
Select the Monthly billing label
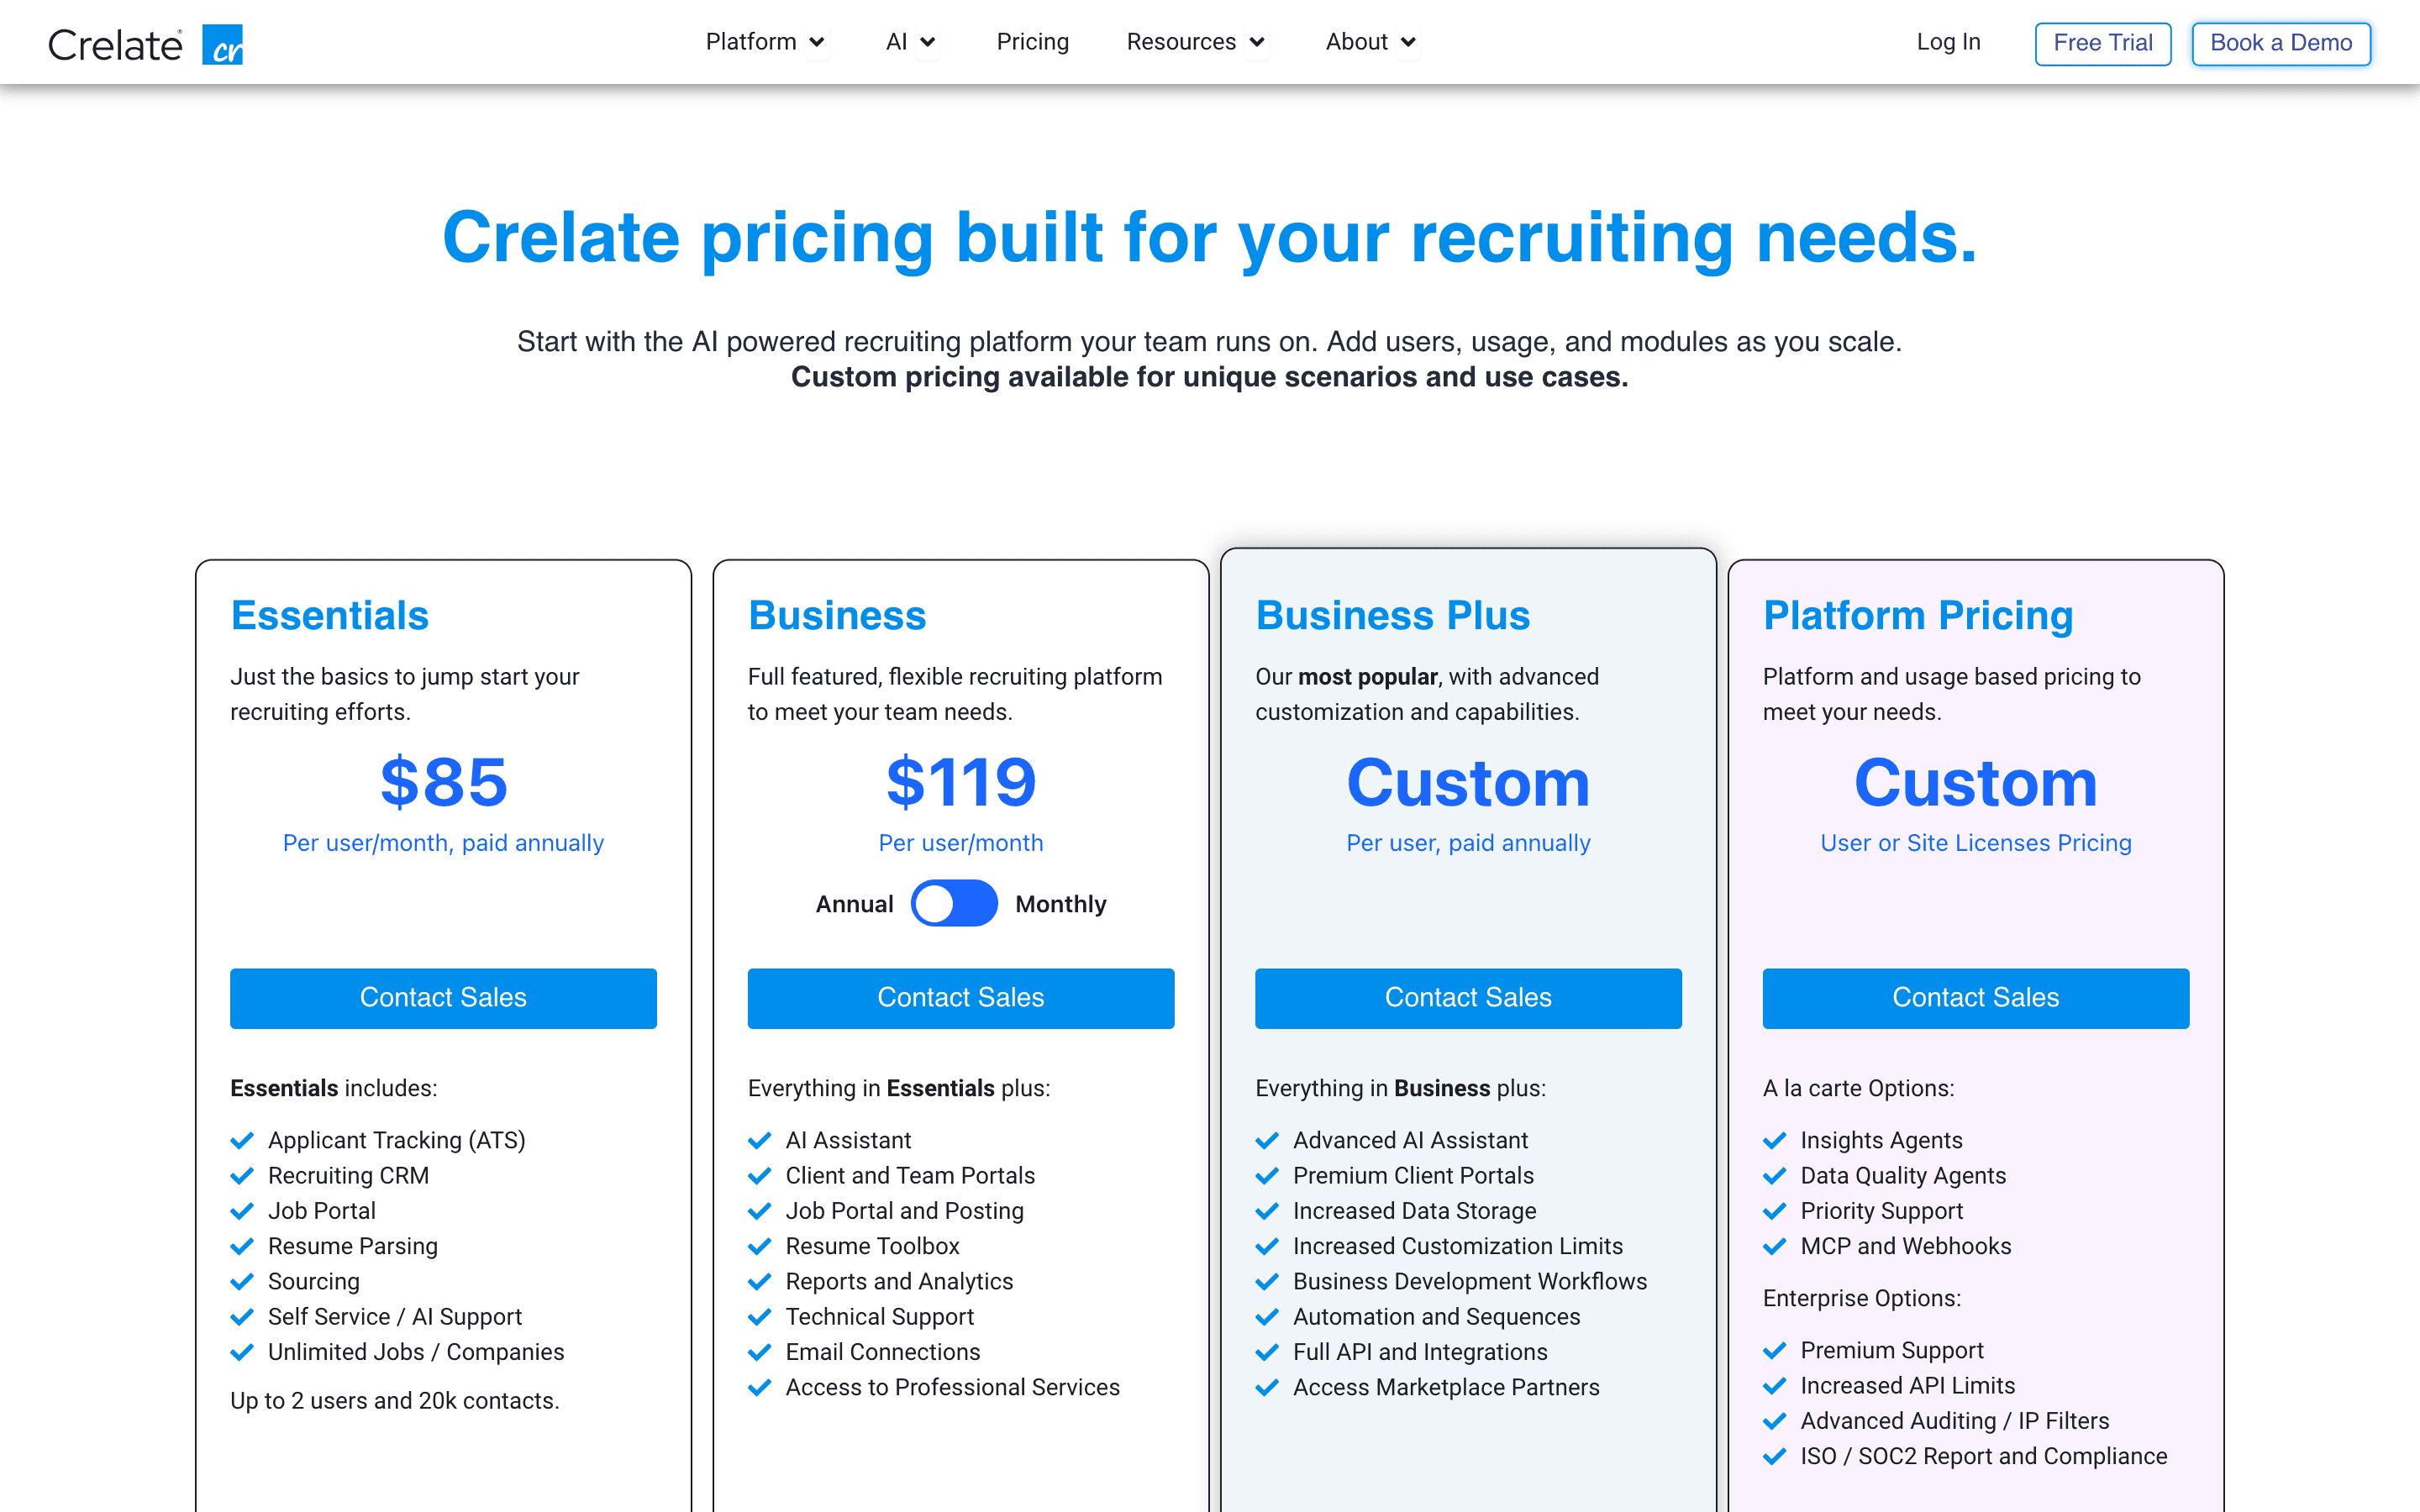pyautogui.click(x=1061, y=904)
